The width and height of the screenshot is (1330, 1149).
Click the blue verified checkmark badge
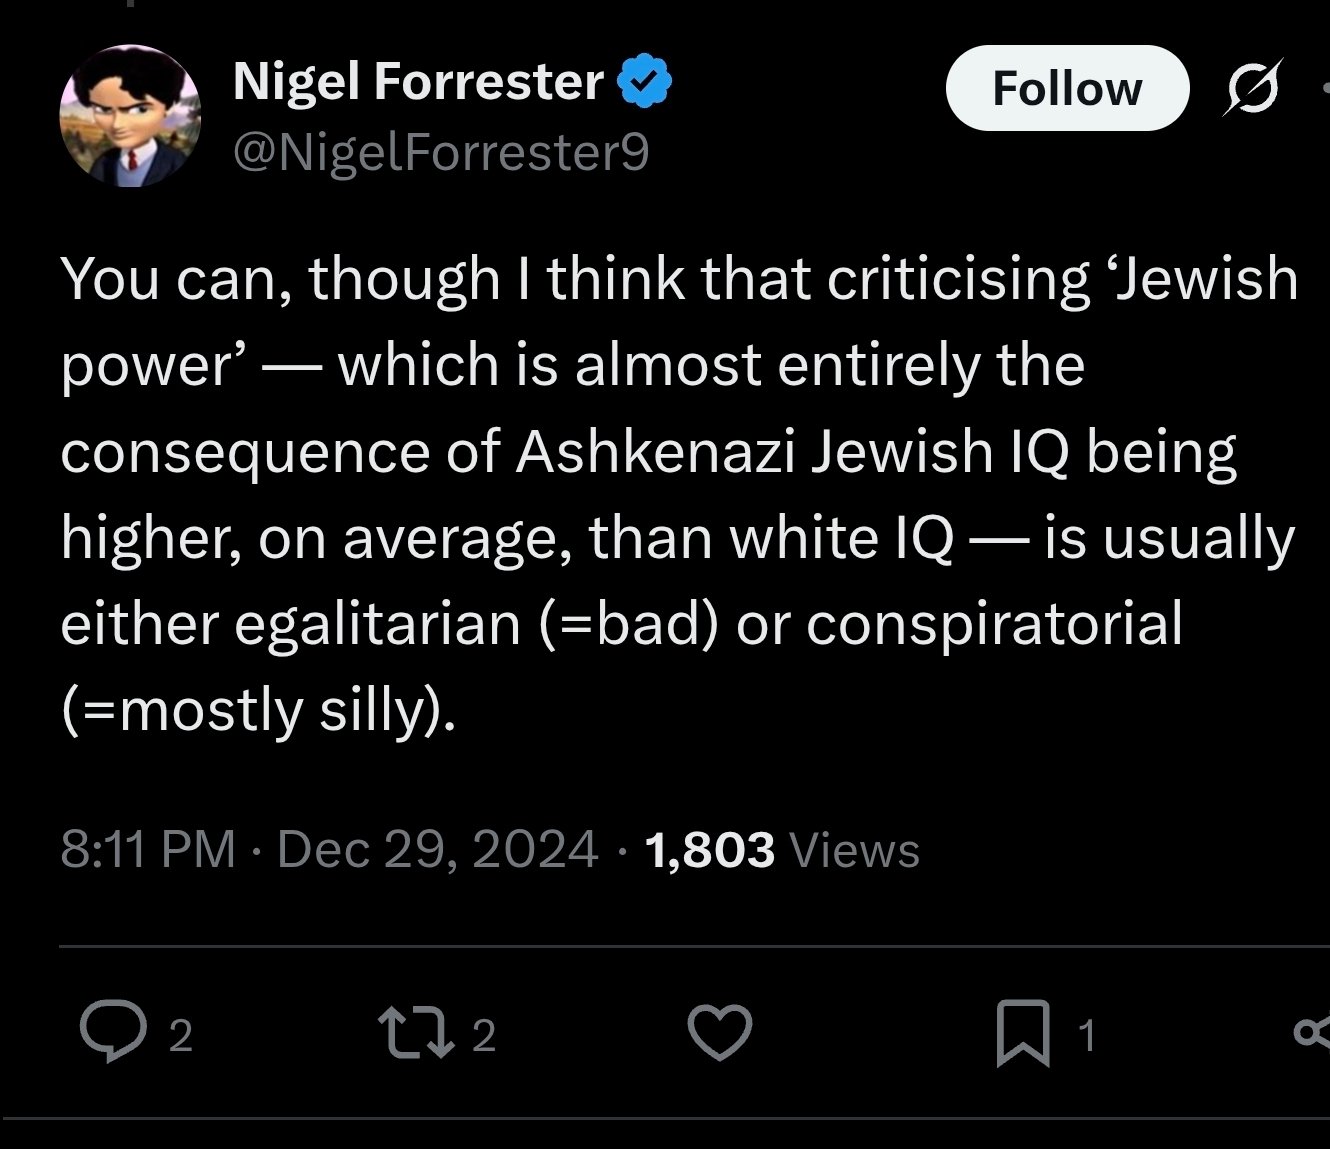tap(646, 82)
